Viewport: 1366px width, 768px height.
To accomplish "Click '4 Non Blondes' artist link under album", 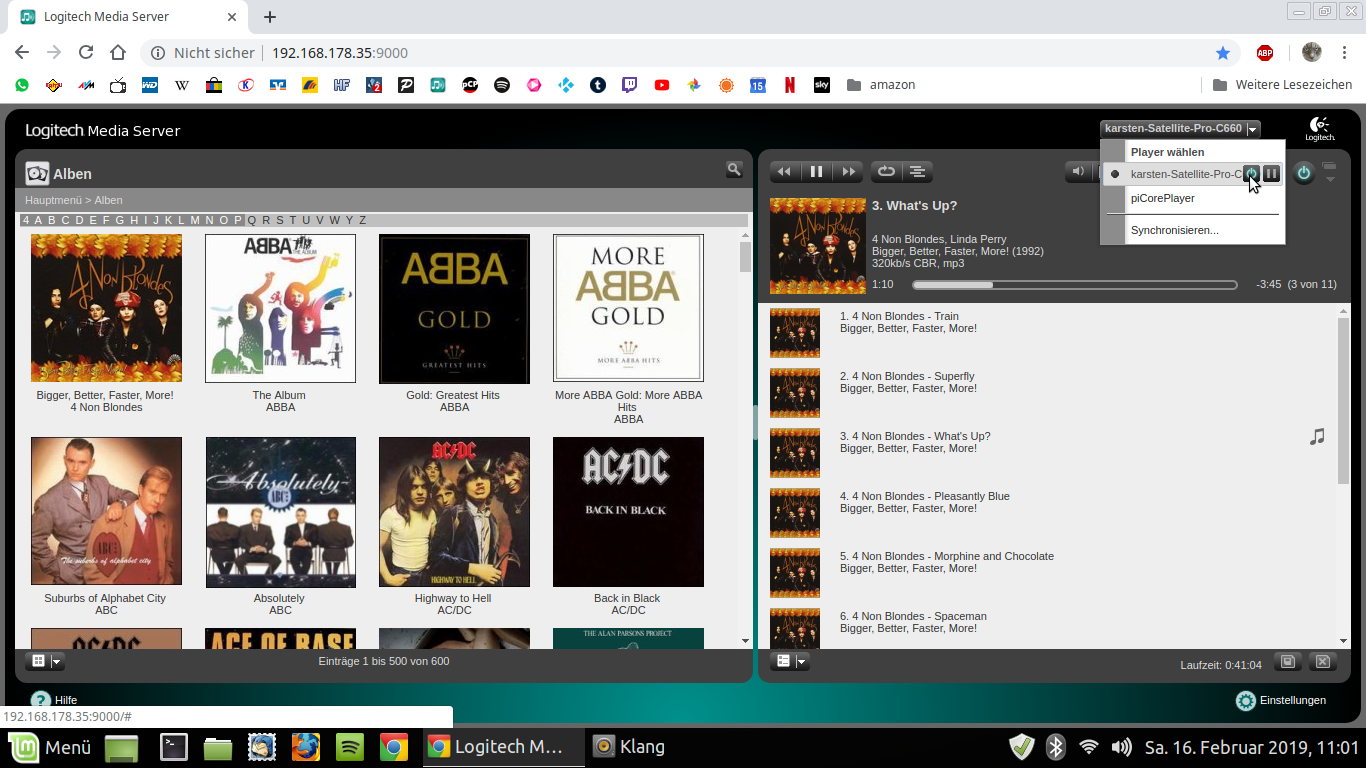I will coord(106,407).
